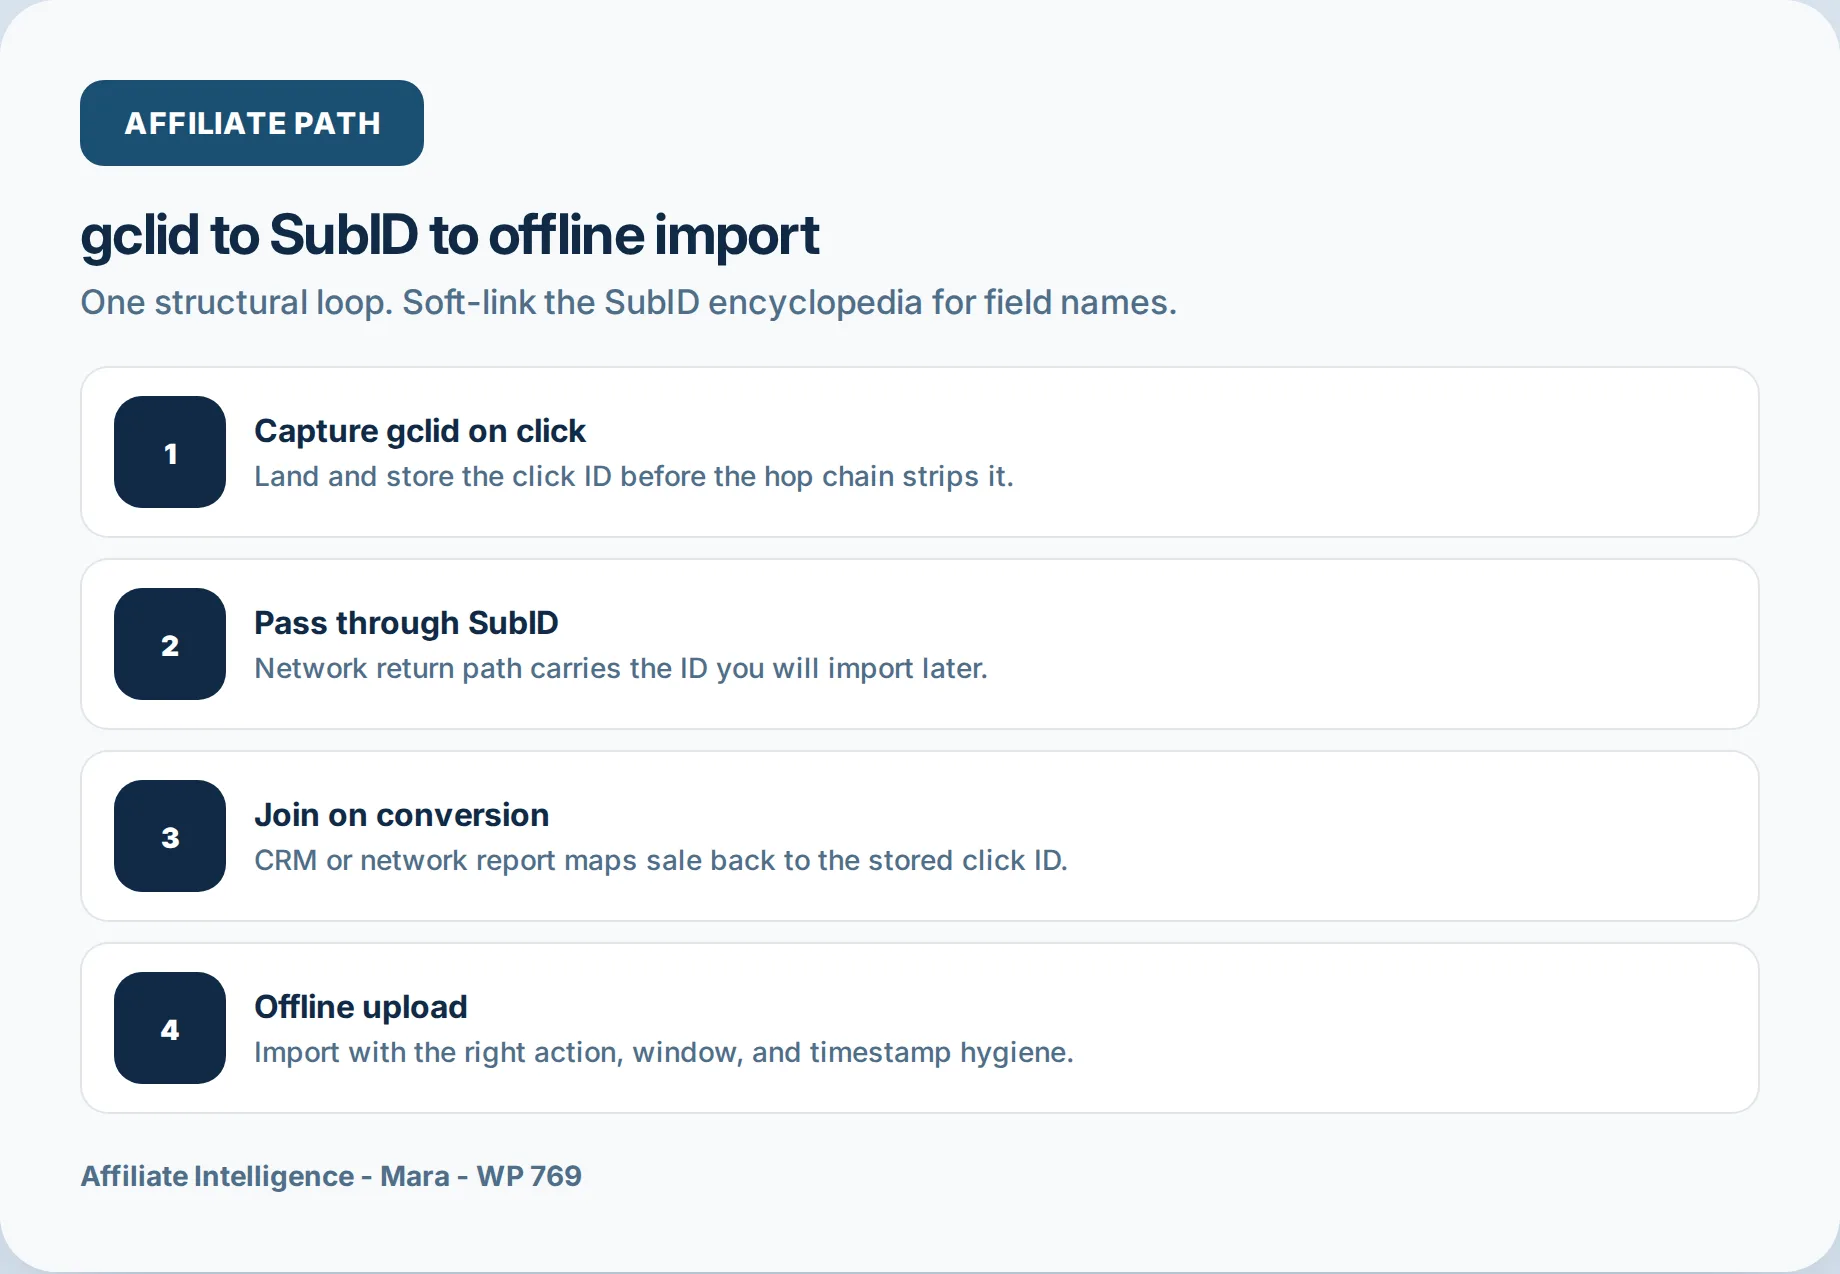
Task: Open the Capture gclid step card
Action: click(x=920, y=452)
